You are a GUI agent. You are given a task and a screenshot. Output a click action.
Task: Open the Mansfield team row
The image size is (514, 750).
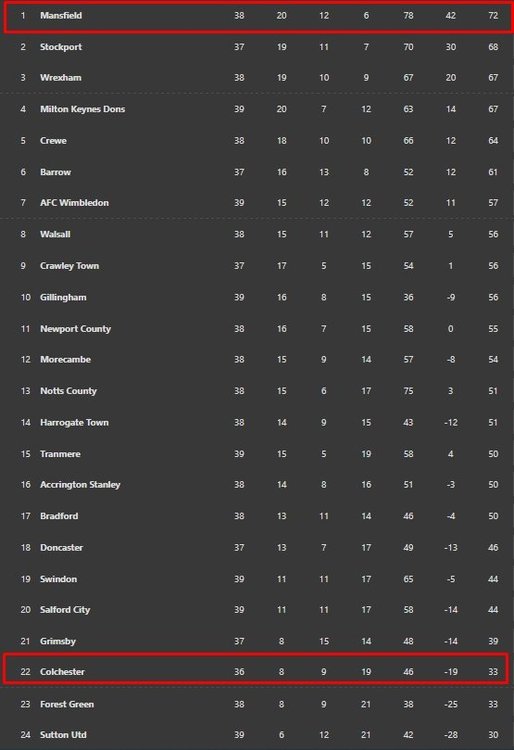point(257,16)
